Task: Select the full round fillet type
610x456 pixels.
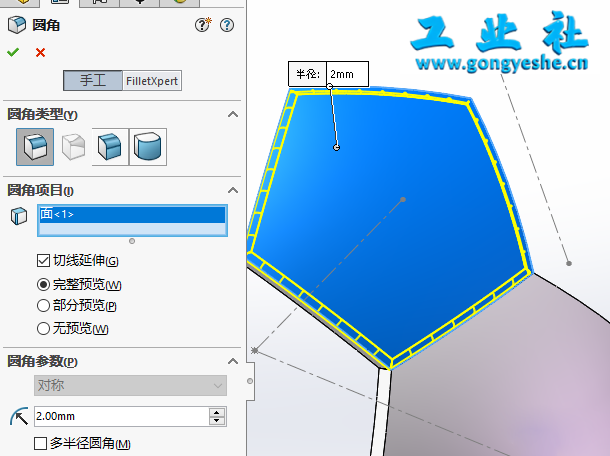Action: [148, 147]
